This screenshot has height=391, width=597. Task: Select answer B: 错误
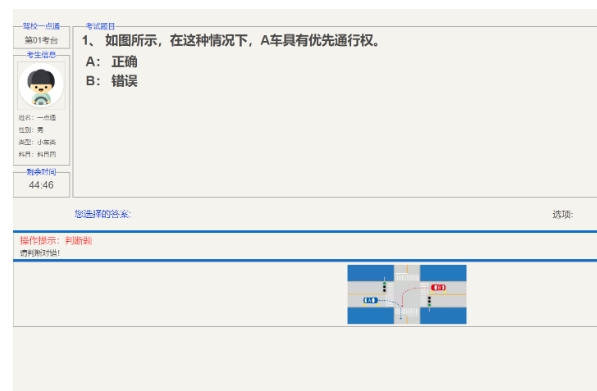(112, 81)
